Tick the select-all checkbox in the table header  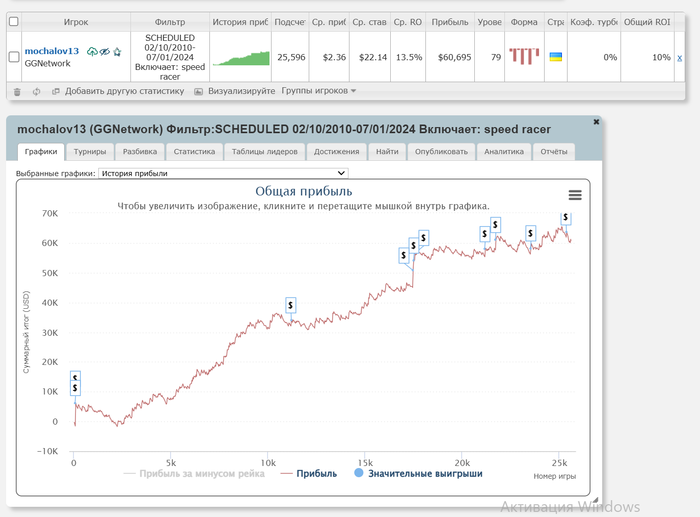14,21
